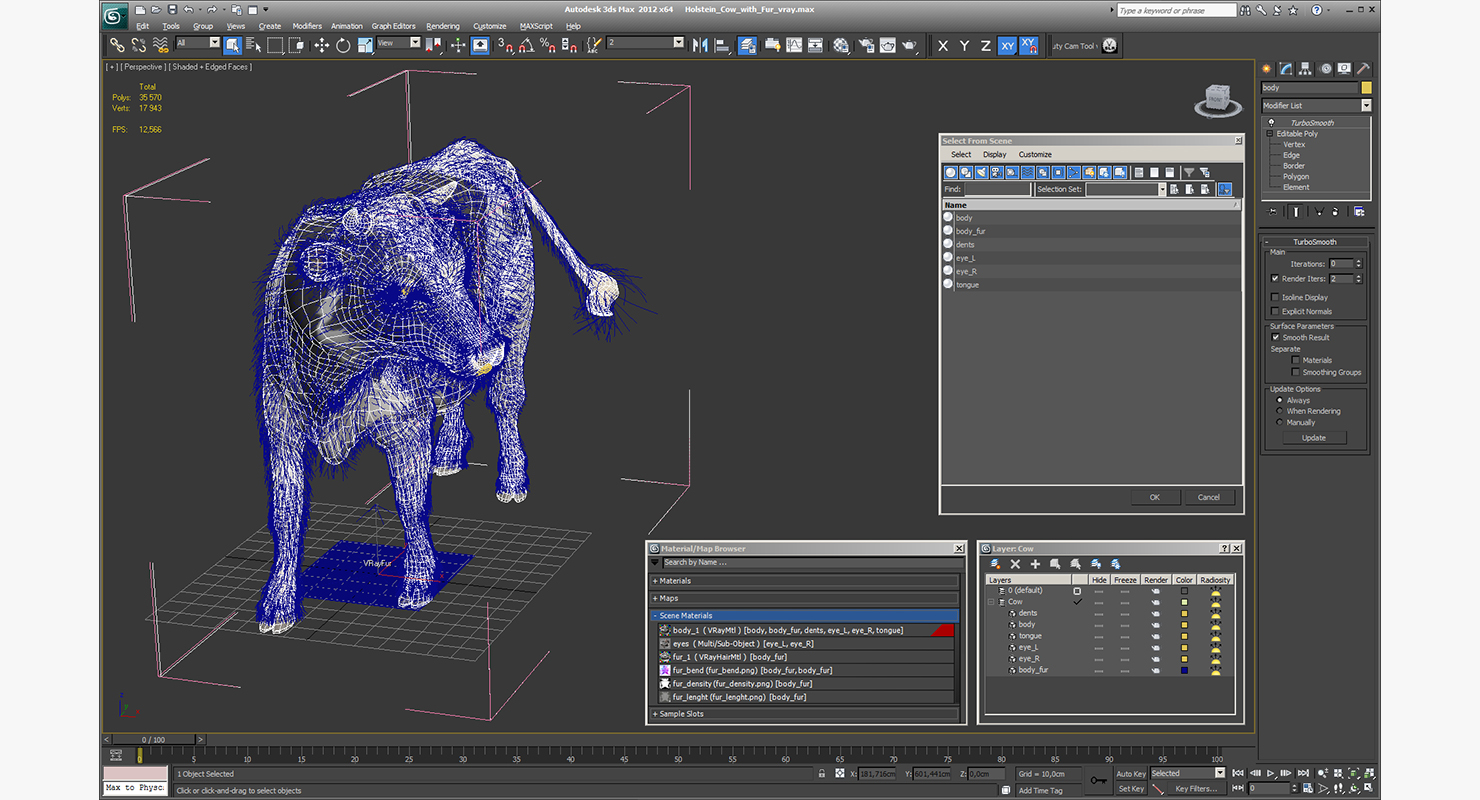Click the Y axis constraint button

[964, 46]
